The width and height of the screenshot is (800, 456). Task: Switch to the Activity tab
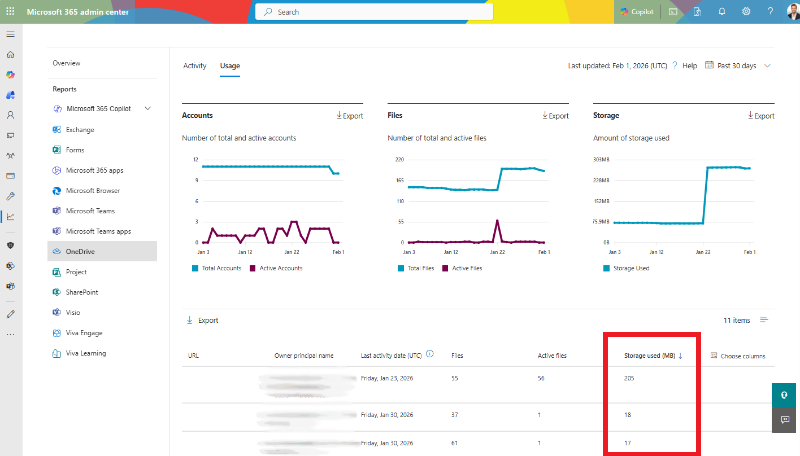[194, 66]
